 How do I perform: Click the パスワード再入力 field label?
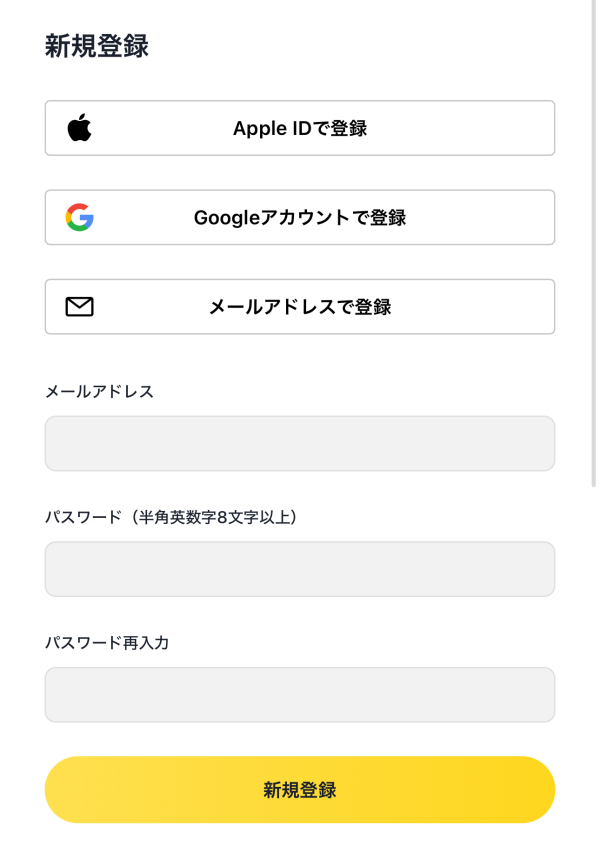tap(107, 643)
